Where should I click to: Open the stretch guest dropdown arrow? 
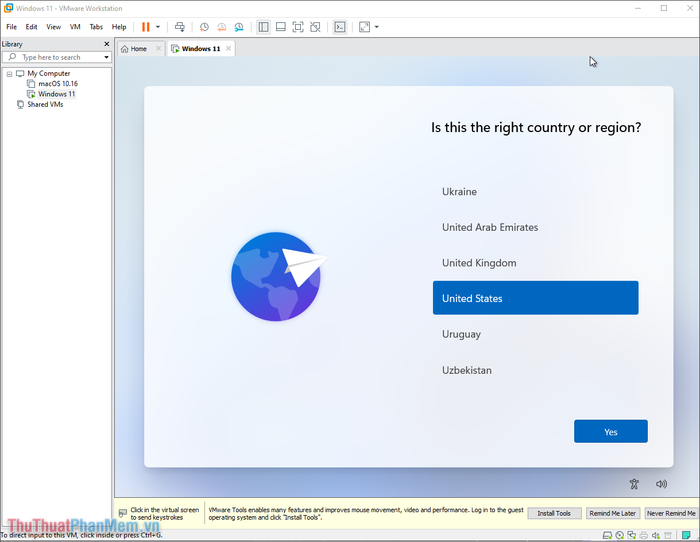(x=377, y=27)
